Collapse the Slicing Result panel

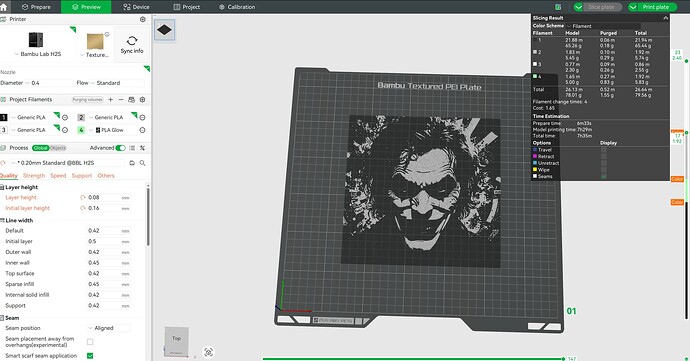point(665,18)
